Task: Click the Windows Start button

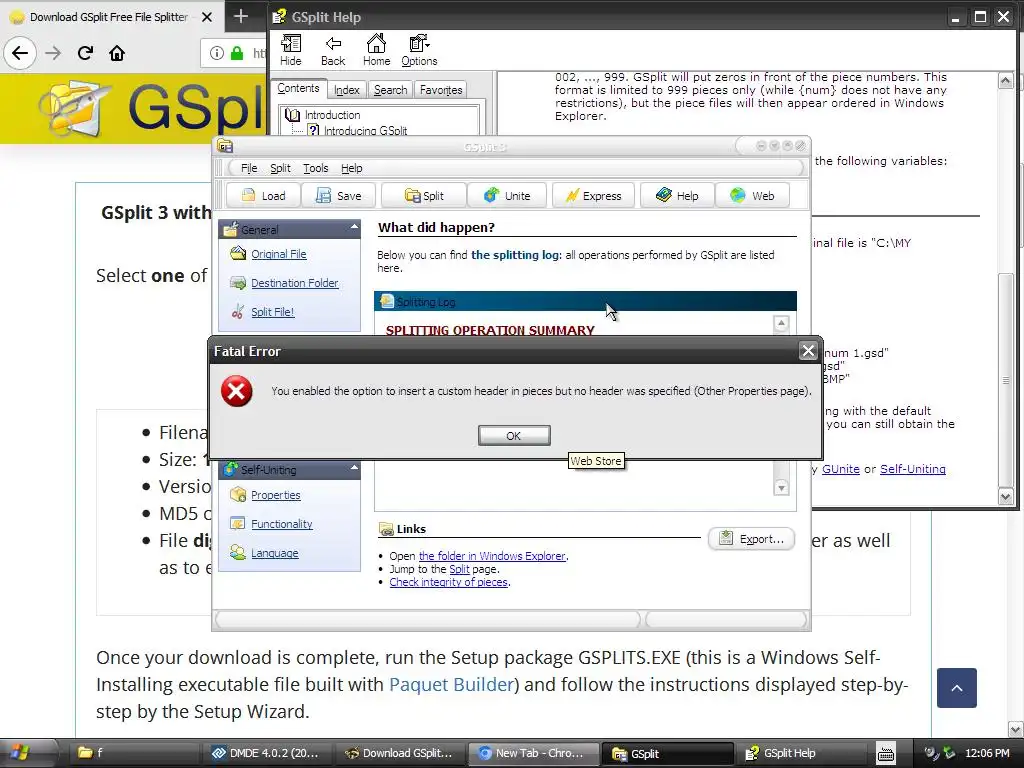Action: (21, 753)
